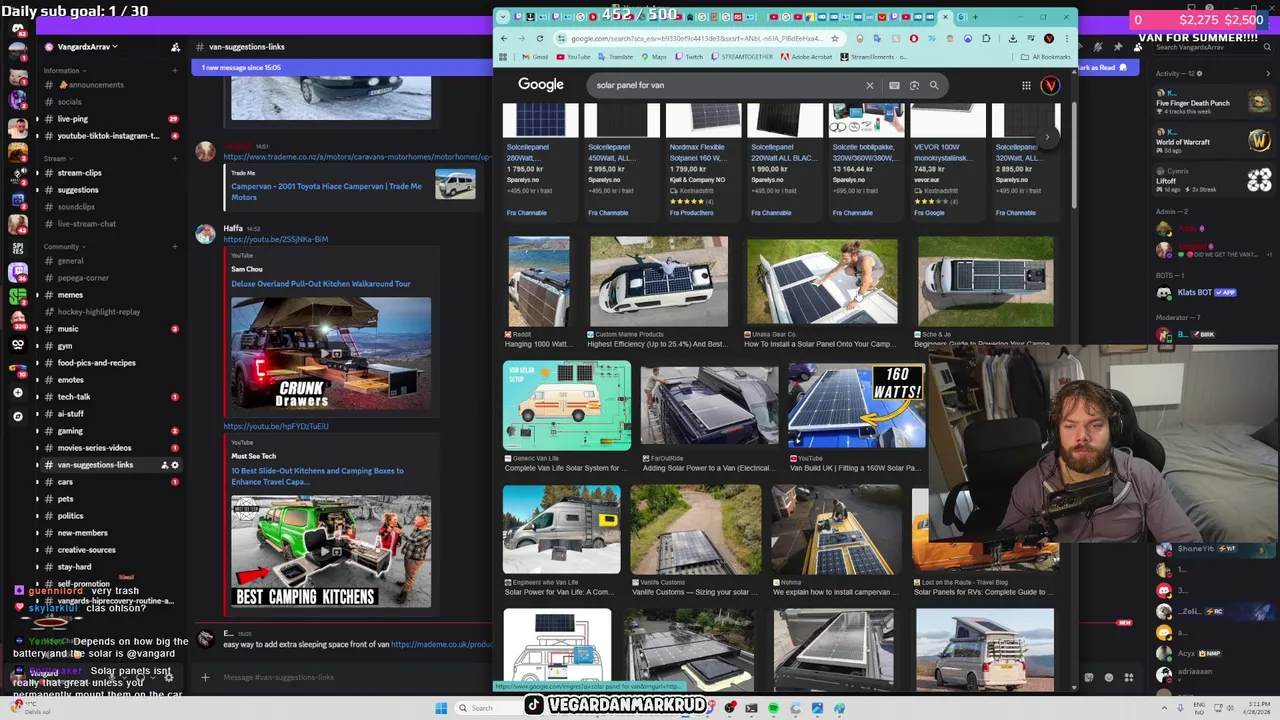1280x720 pixels.
Task: Open 10 Best Slide-Out Kitchens video link
Action: [x=317, y=476]
